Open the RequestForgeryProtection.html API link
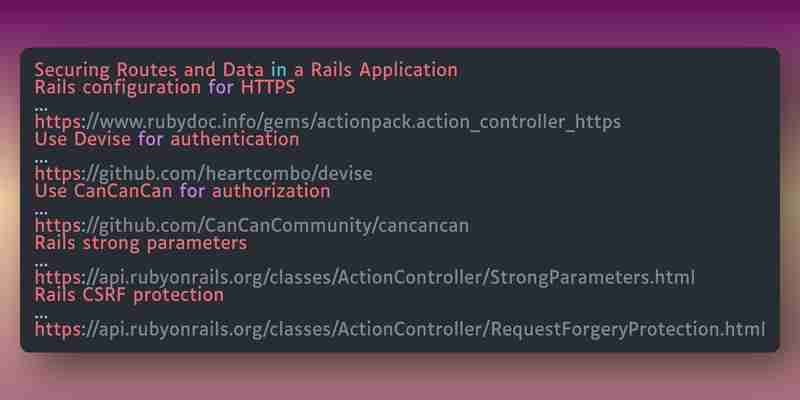 pyautogui.click(x=400, y=329)
